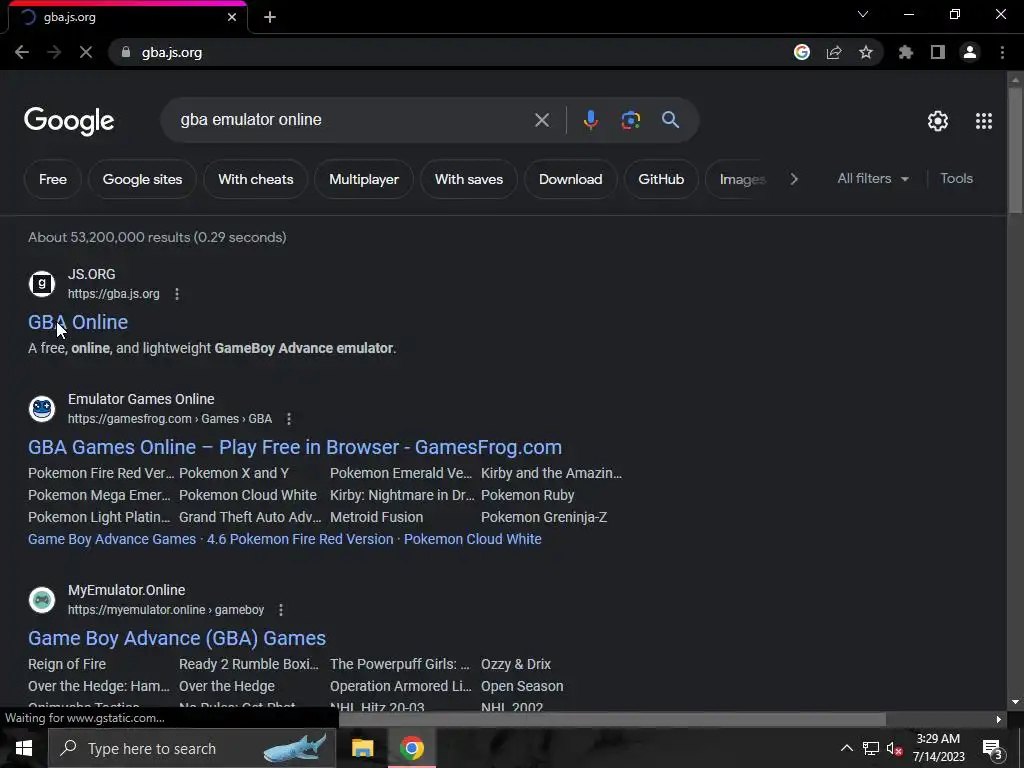Open the Google apps grid

click(984, 121)
